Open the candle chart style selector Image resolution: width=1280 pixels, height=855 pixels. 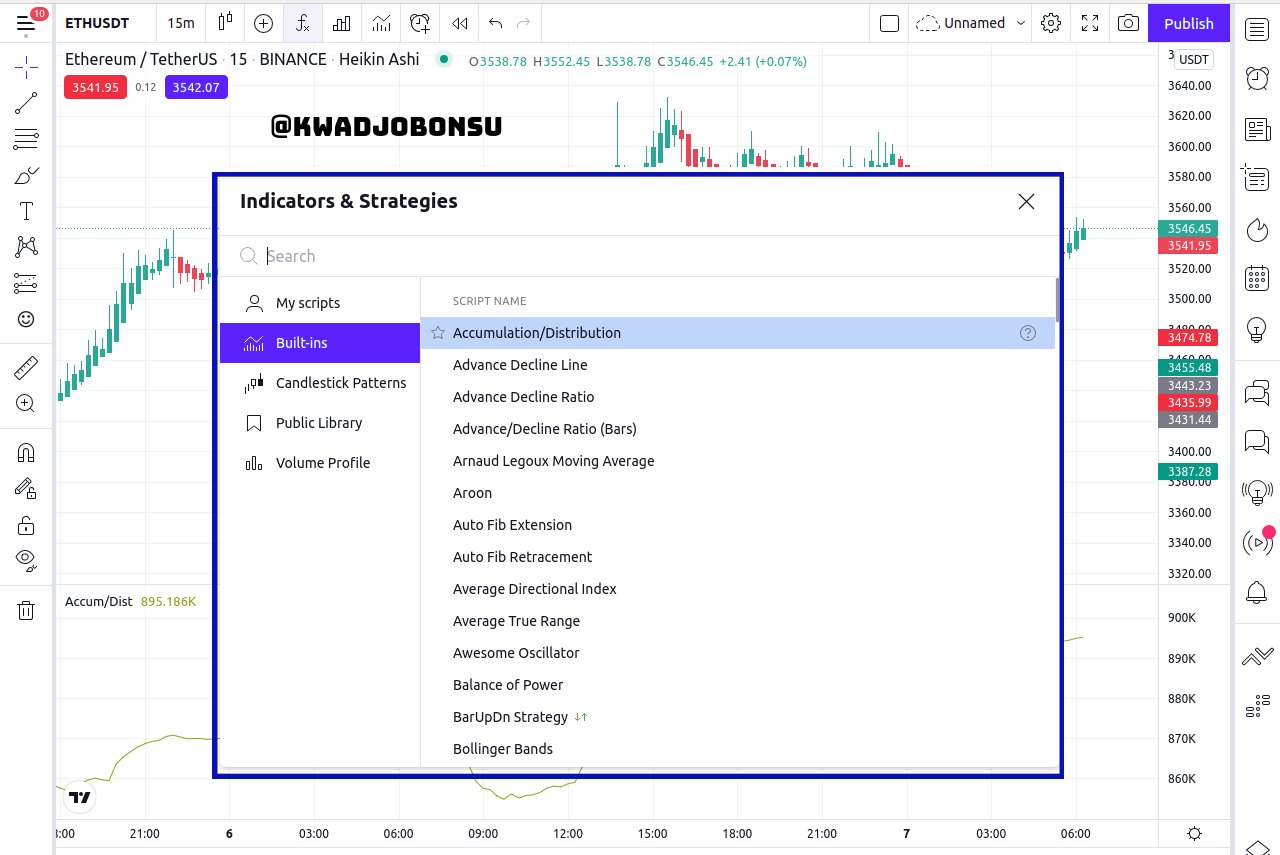(x=225, y=22)
